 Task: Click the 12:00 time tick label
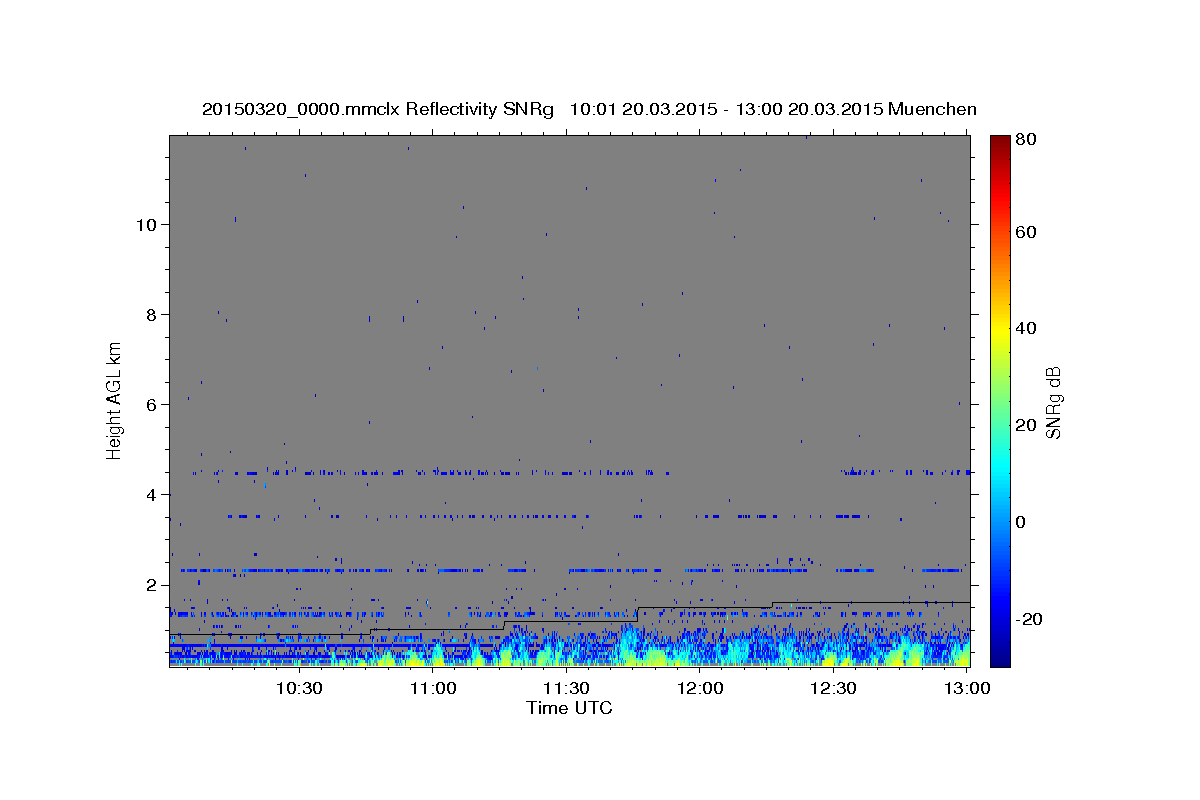(x=700, y=688)
